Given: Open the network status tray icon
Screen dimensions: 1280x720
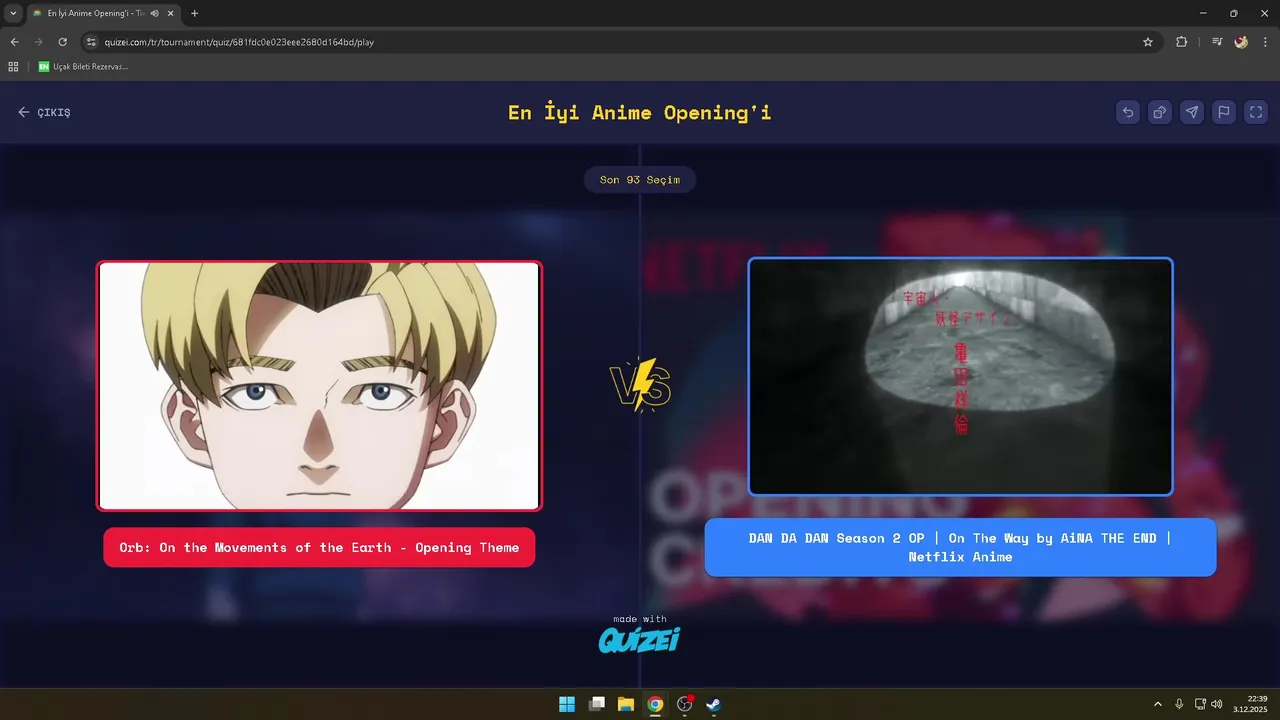Looking at the screenshot, I should (1201, 704).
